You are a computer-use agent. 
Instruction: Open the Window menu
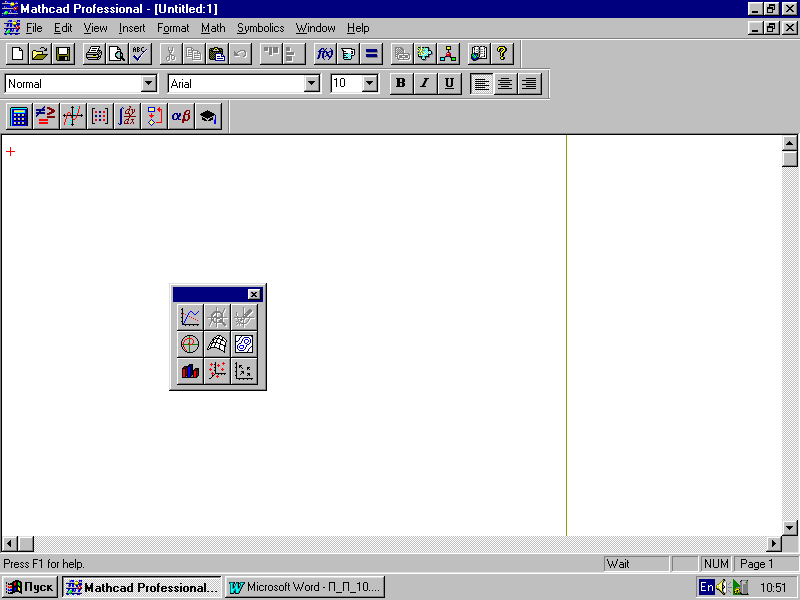[316, 28]
